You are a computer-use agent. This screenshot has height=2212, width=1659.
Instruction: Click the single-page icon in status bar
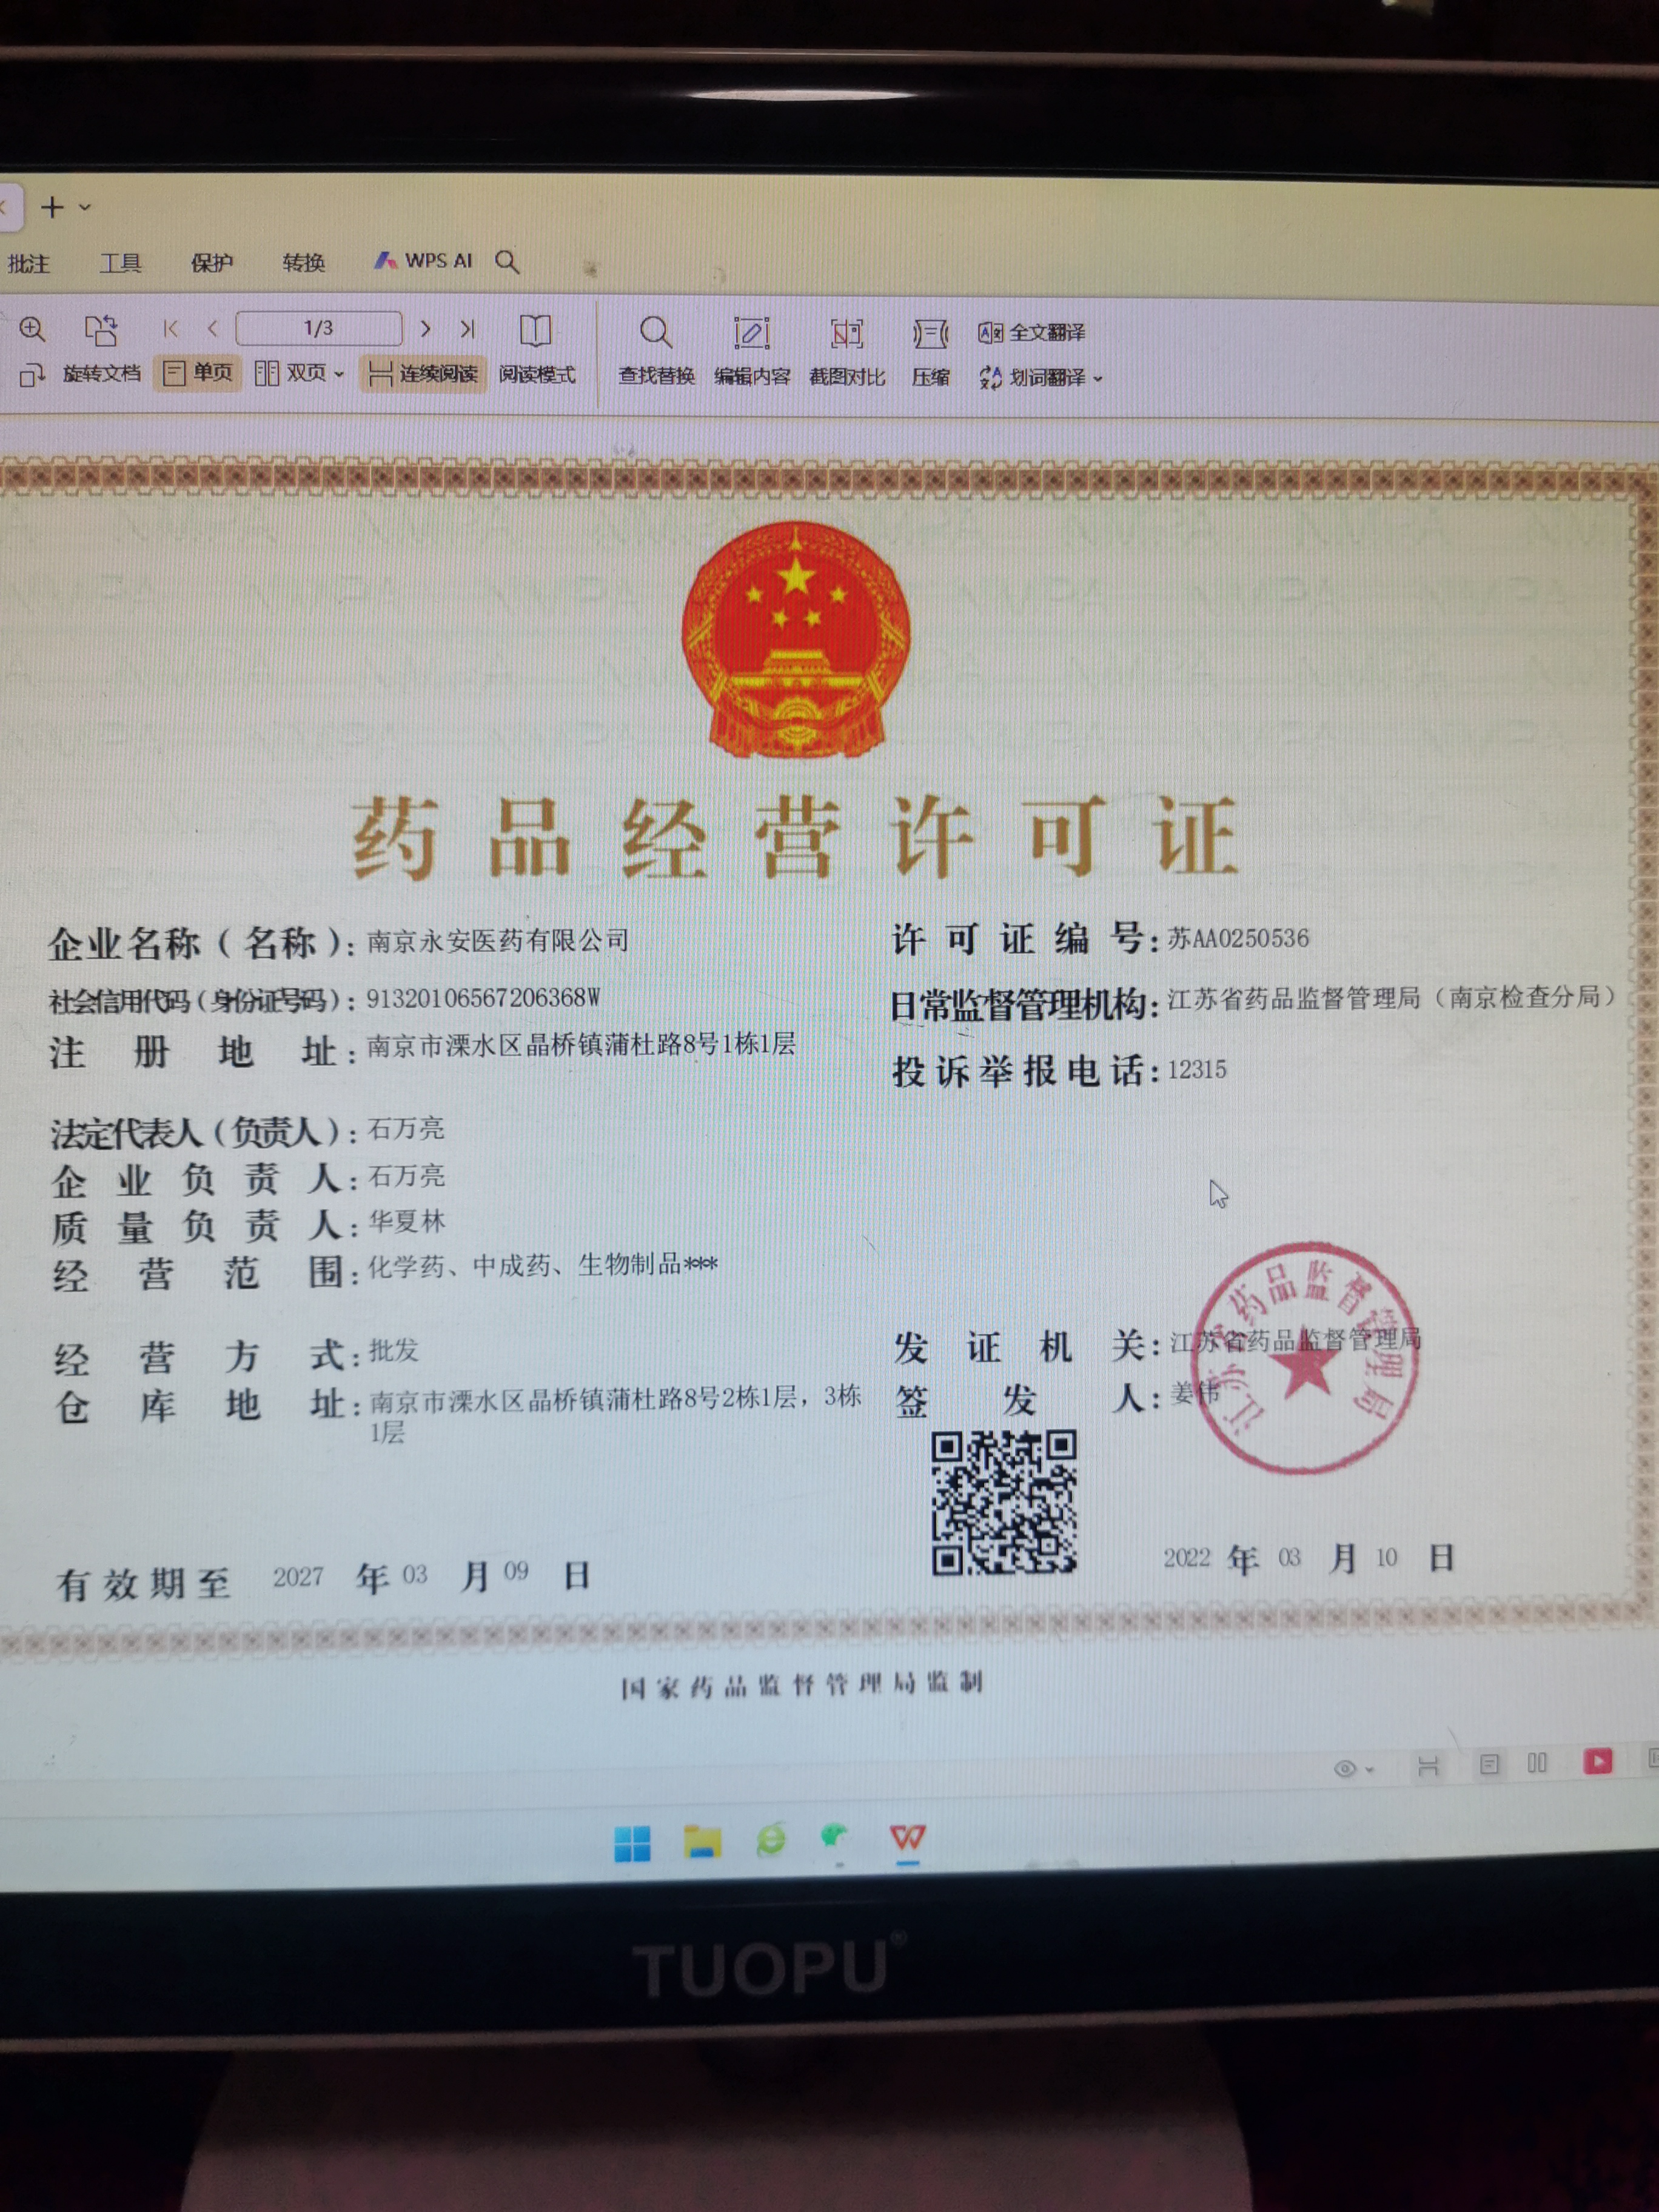pyautogui.click(x=1489, y=1765)
